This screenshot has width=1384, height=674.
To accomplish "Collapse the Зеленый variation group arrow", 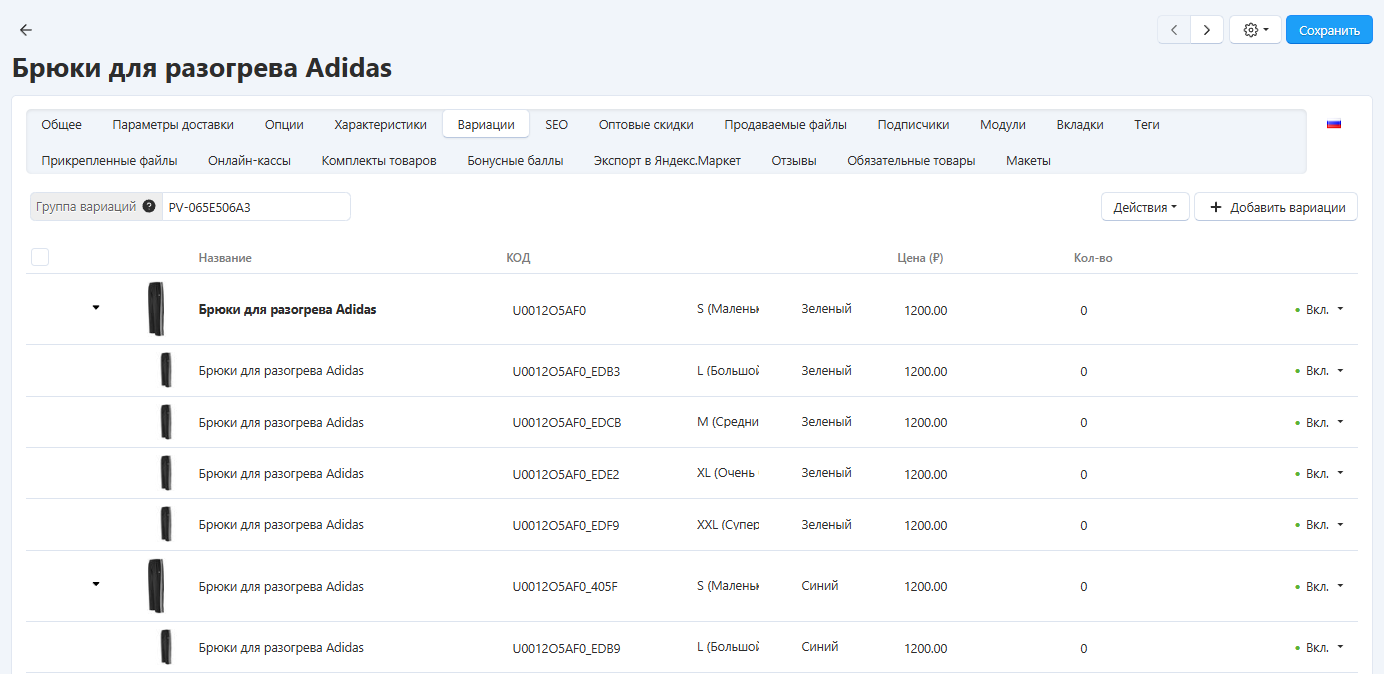I will point(96,308).
